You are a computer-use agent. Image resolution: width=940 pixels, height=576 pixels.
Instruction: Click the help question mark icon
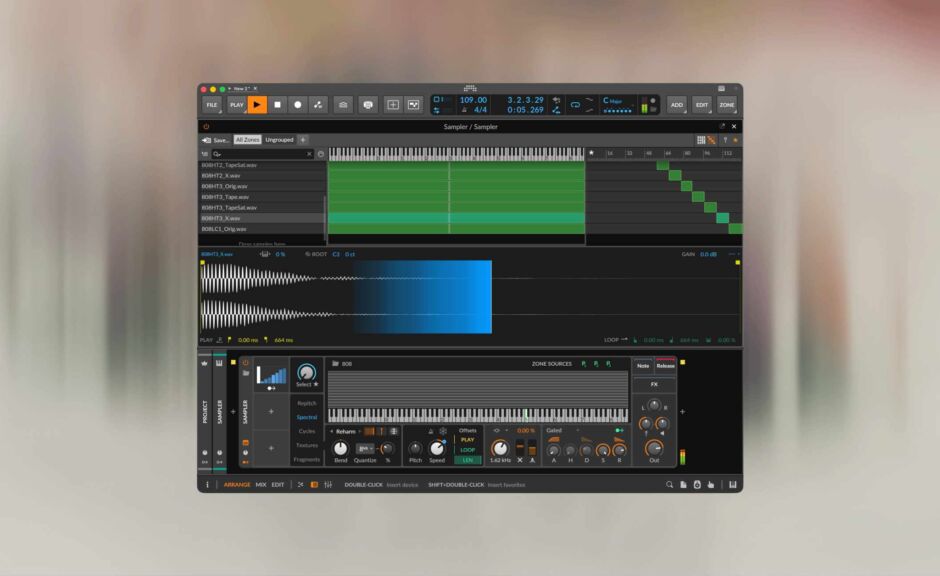725,140
